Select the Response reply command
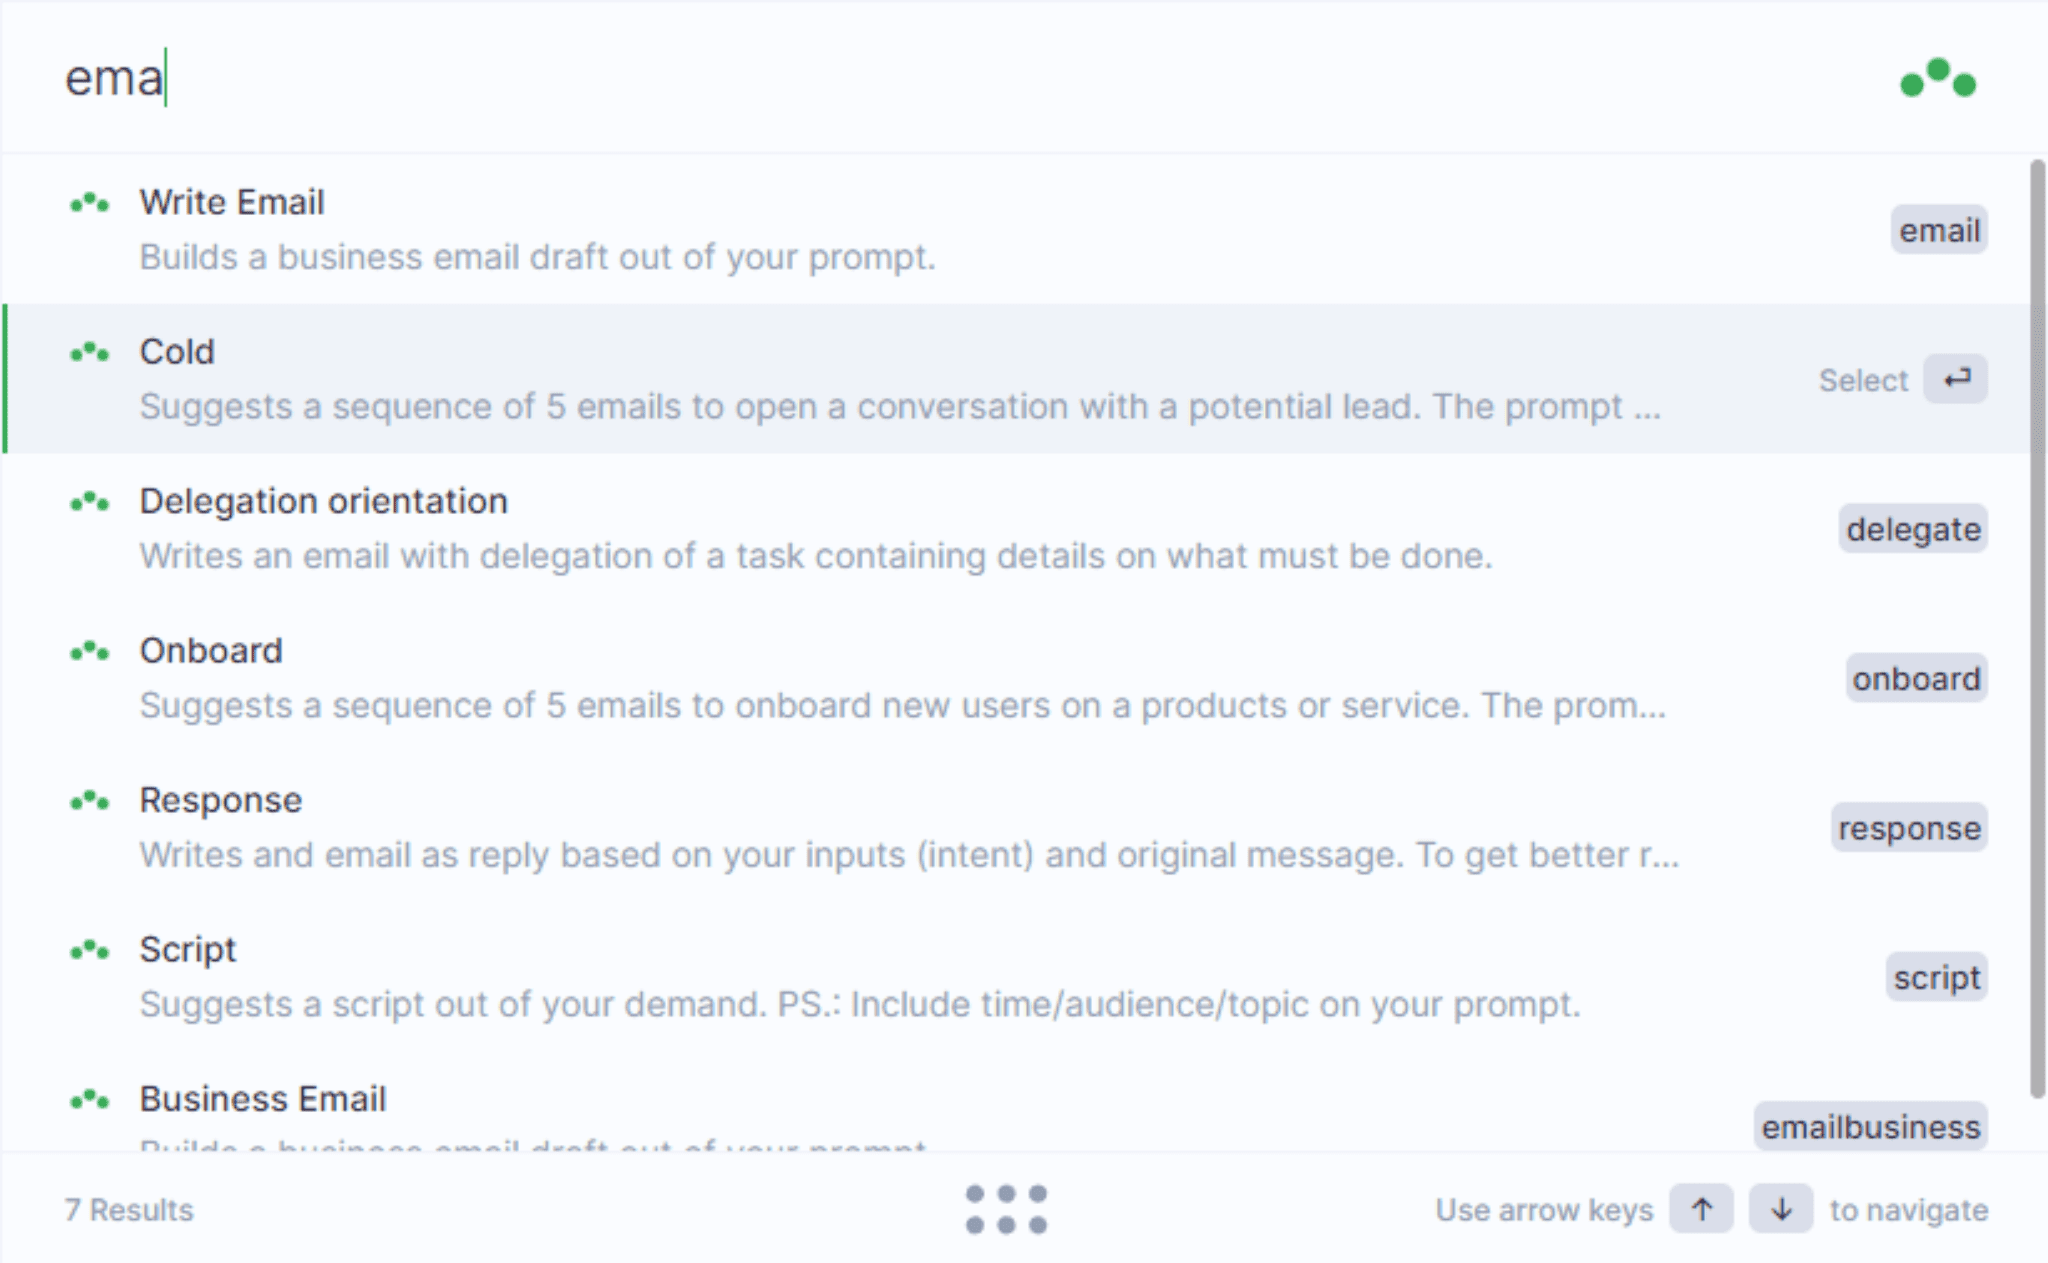This screenshot has width=2048, height=1263. point(1016,827)
